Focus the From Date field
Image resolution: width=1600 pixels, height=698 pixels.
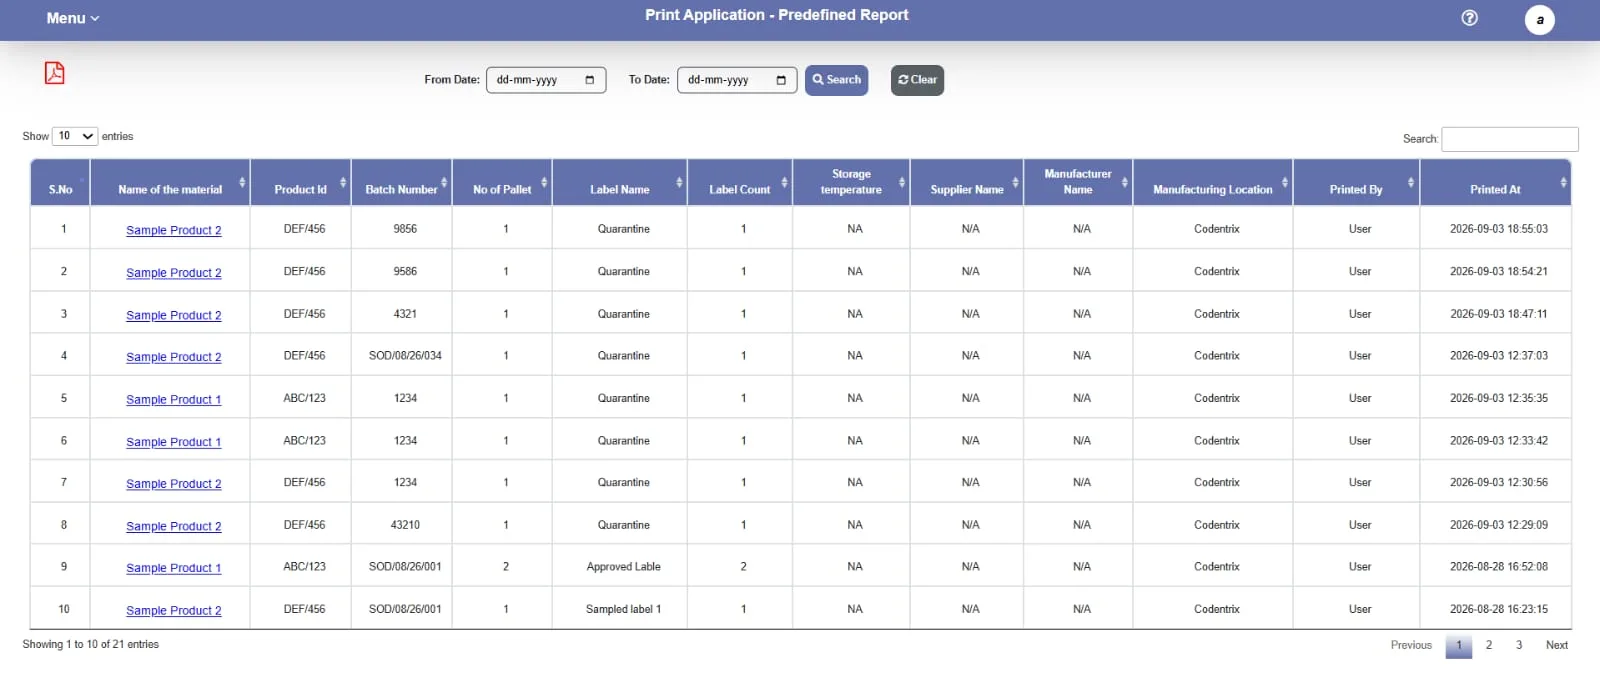tap(546, 80)
